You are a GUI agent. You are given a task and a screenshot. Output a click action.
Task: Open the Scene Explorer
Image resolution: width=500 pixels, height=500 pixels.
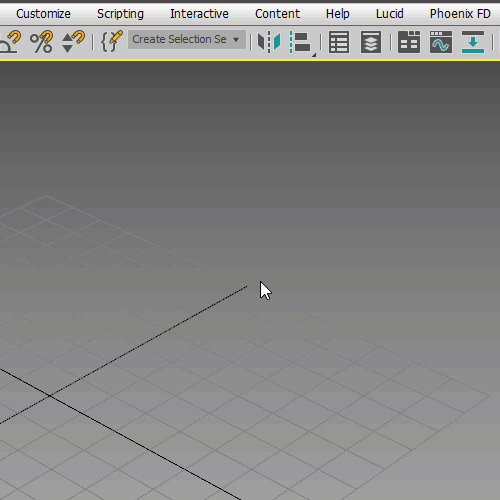[339, 42]
